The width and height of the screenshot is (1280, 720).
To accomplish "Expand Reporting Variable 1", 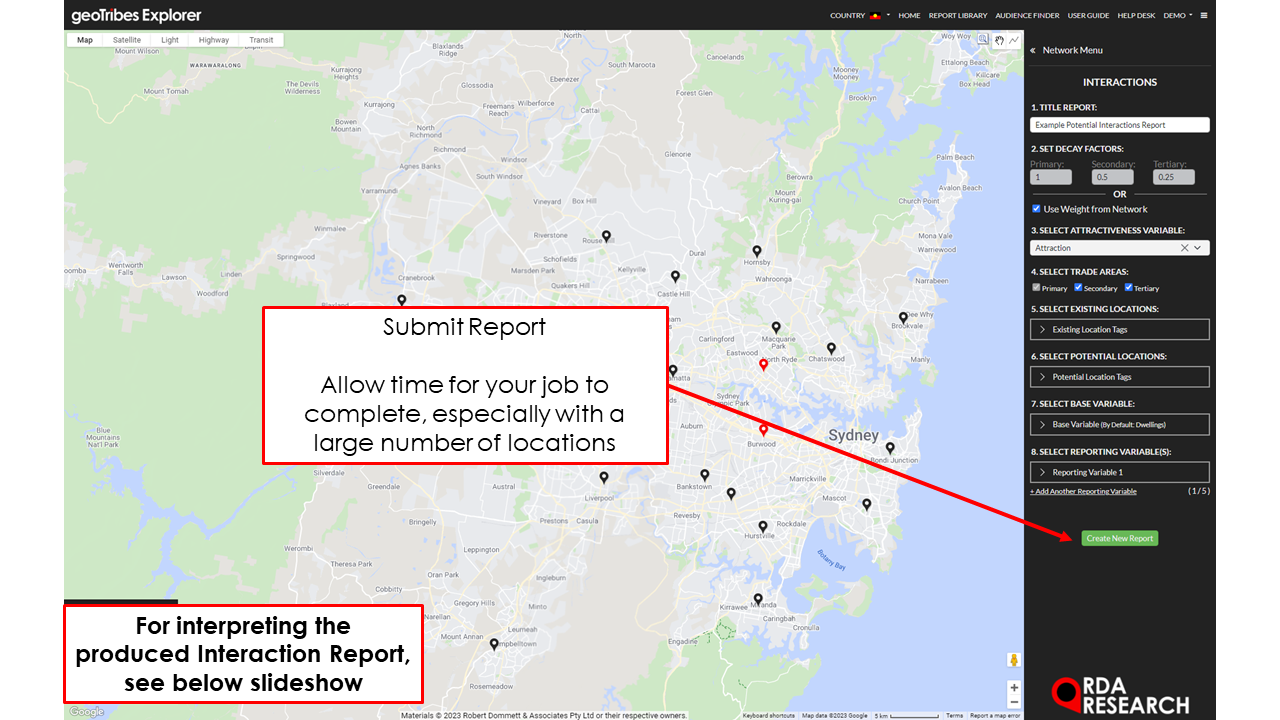I will click(1120, 472).
